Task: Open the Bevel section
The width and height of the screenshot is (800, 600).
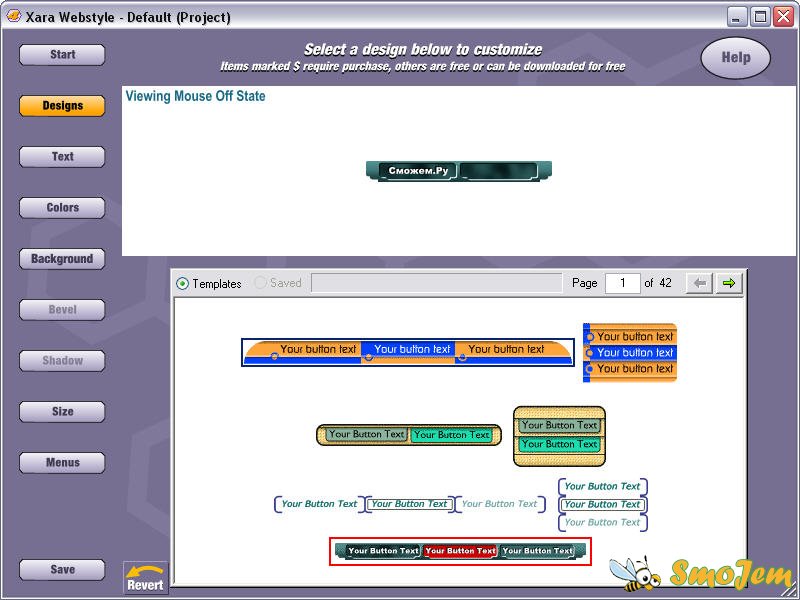Action: click(x=62, y=310)
